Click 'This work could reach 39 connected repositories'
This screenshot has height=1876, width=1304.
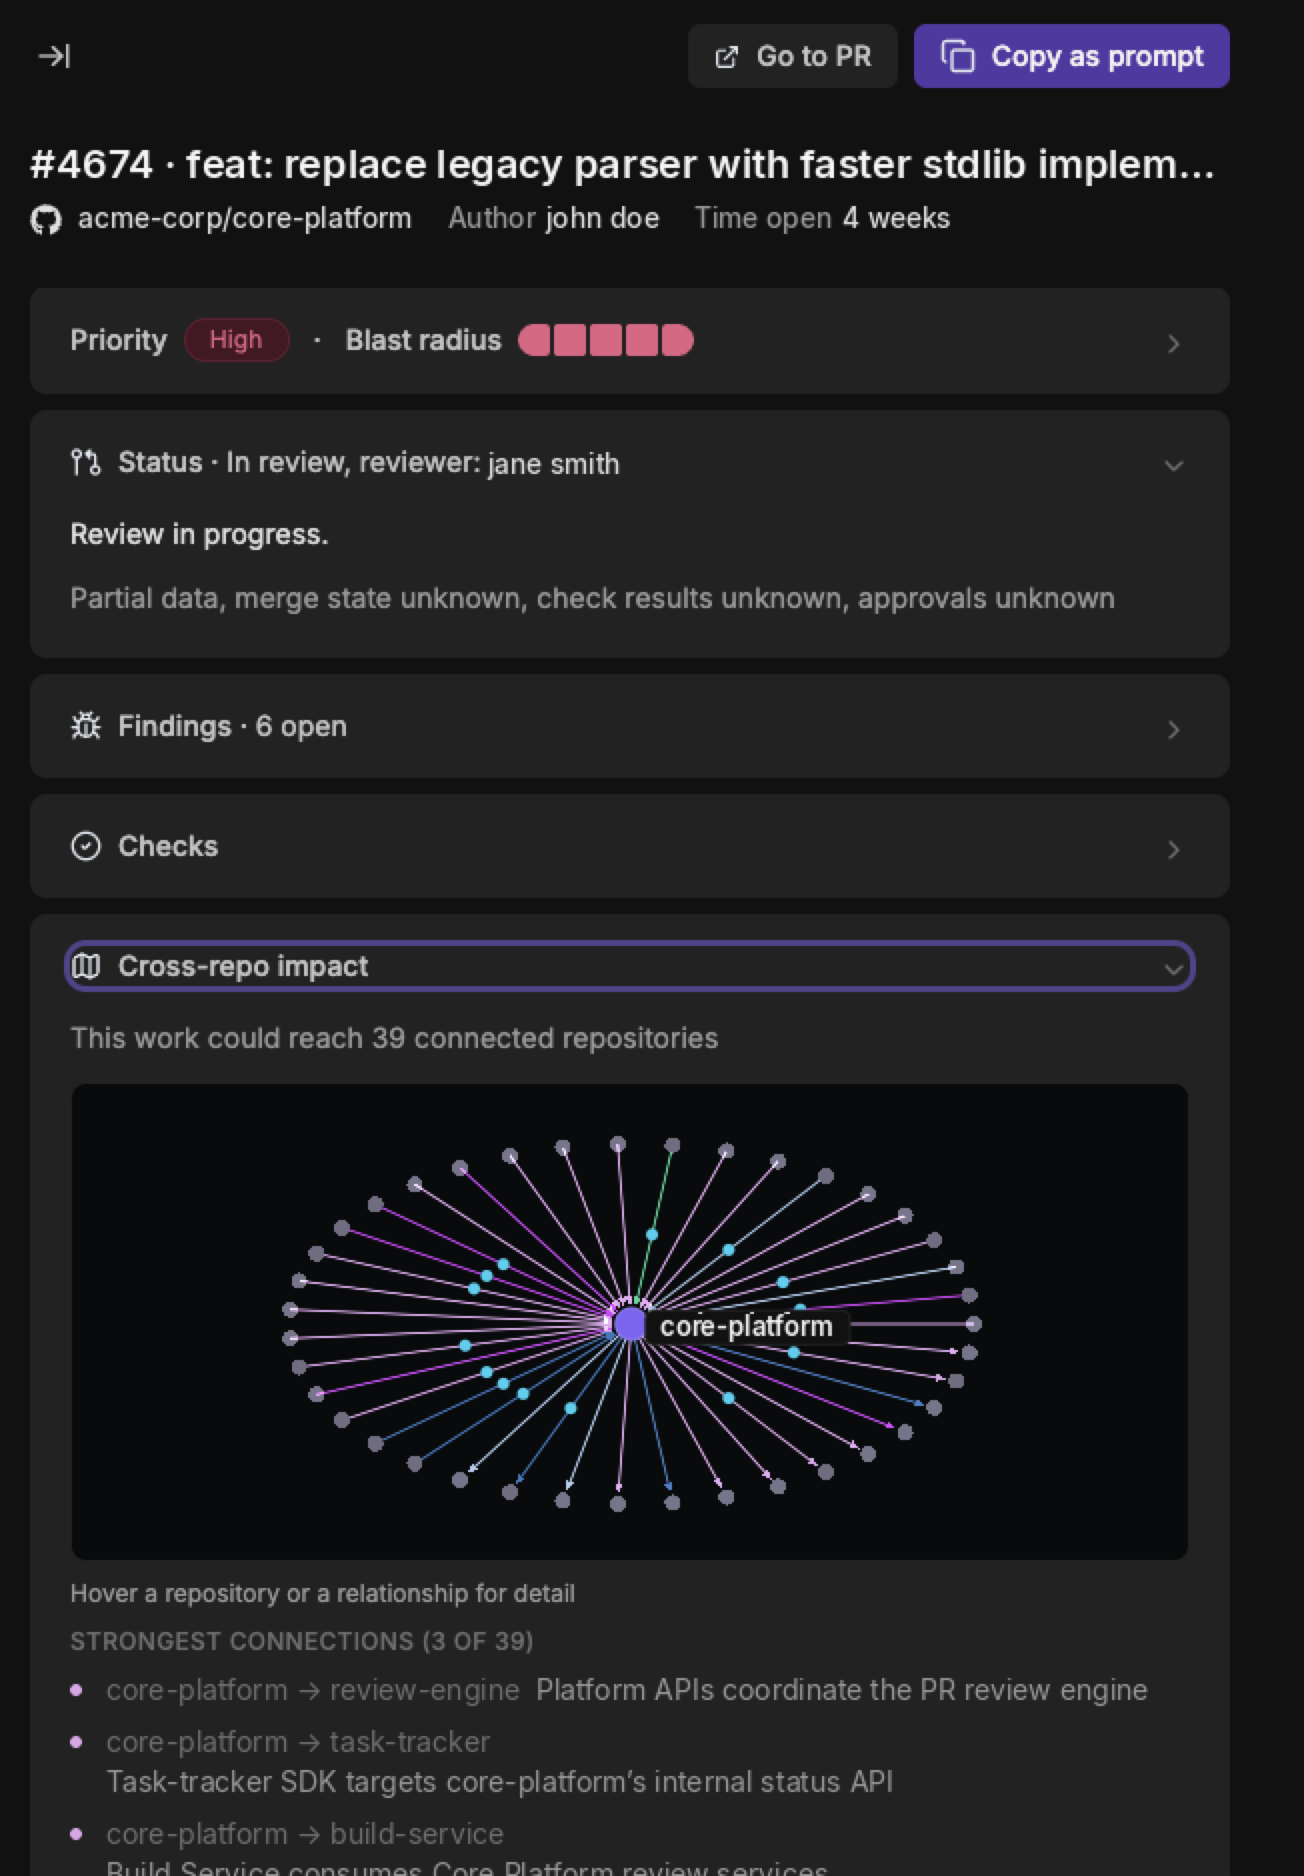coord(394,1038)
